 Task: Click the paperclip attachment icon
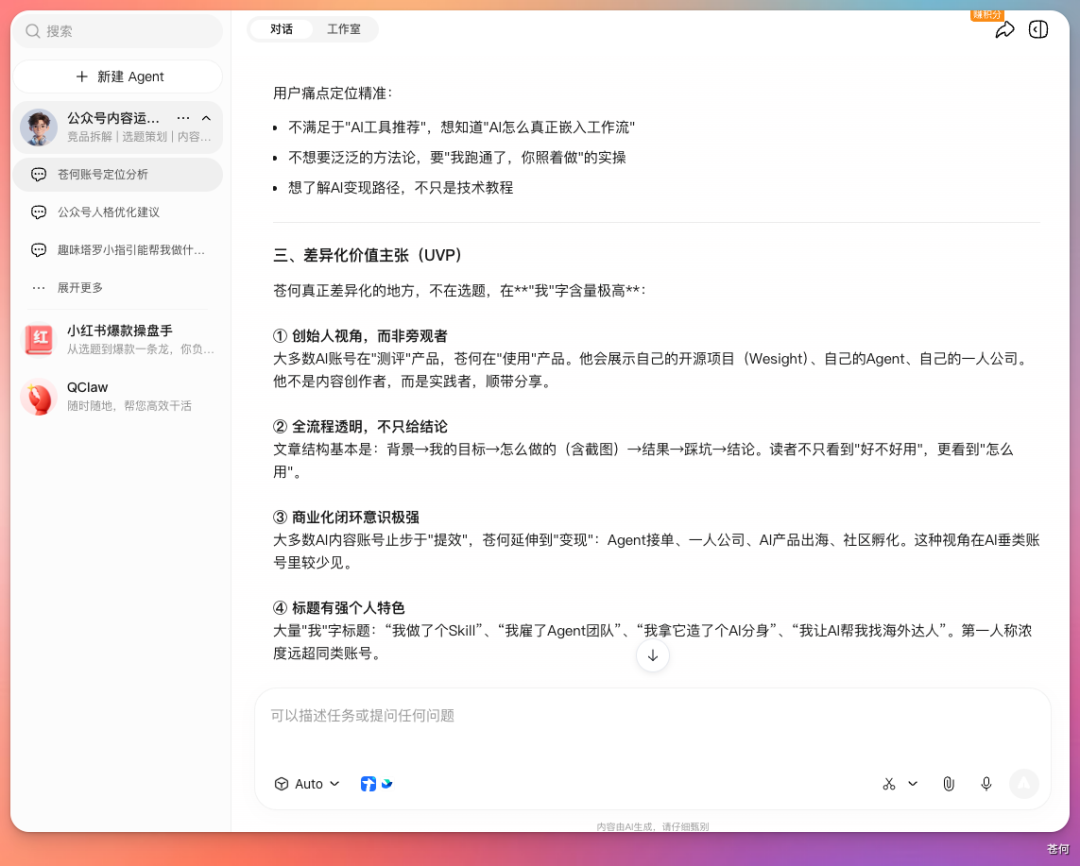pyautogui.click(x=948, y=784)
